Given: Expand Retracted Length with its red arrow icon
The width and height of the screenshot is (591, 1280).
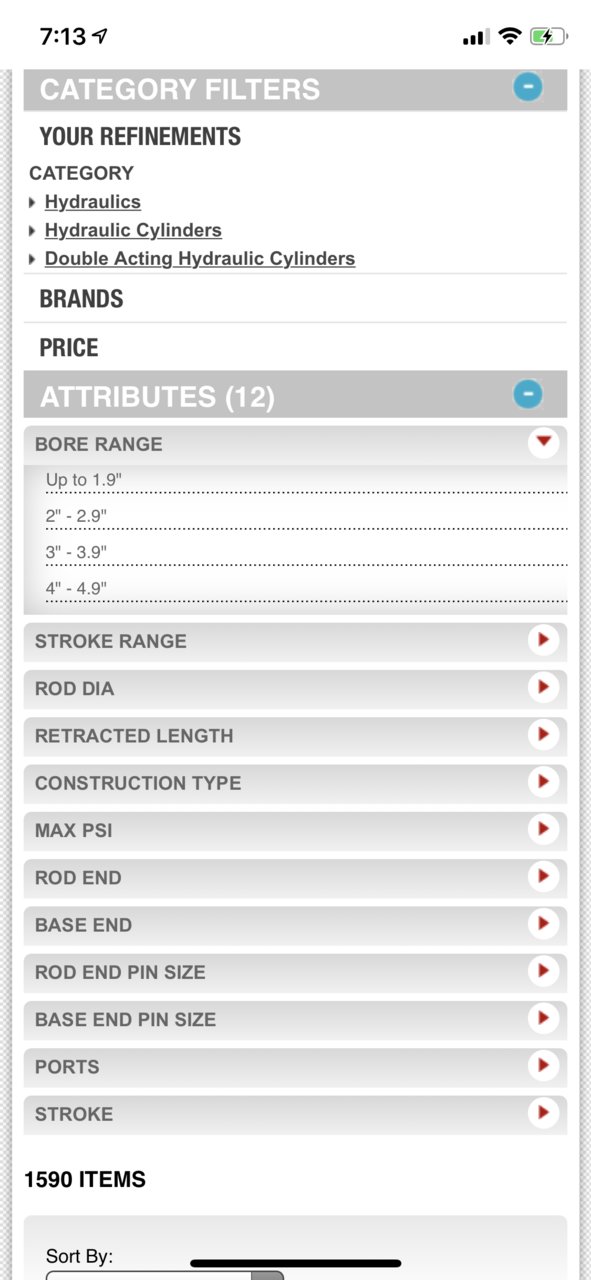Looking at the screenshot, I should (x=543, y=734).
